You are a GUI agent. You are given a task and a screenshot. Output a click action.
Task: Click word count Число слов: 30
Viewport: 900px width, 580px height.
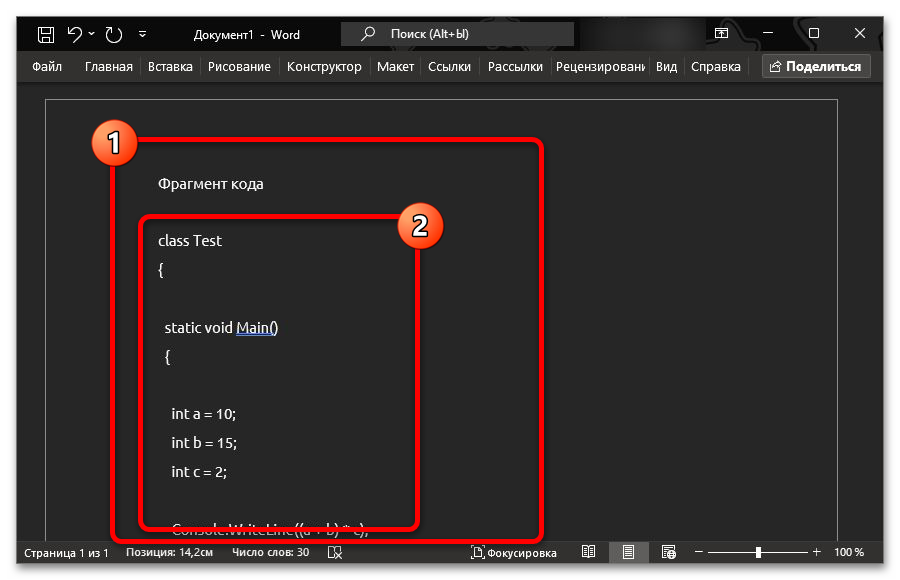270,552
